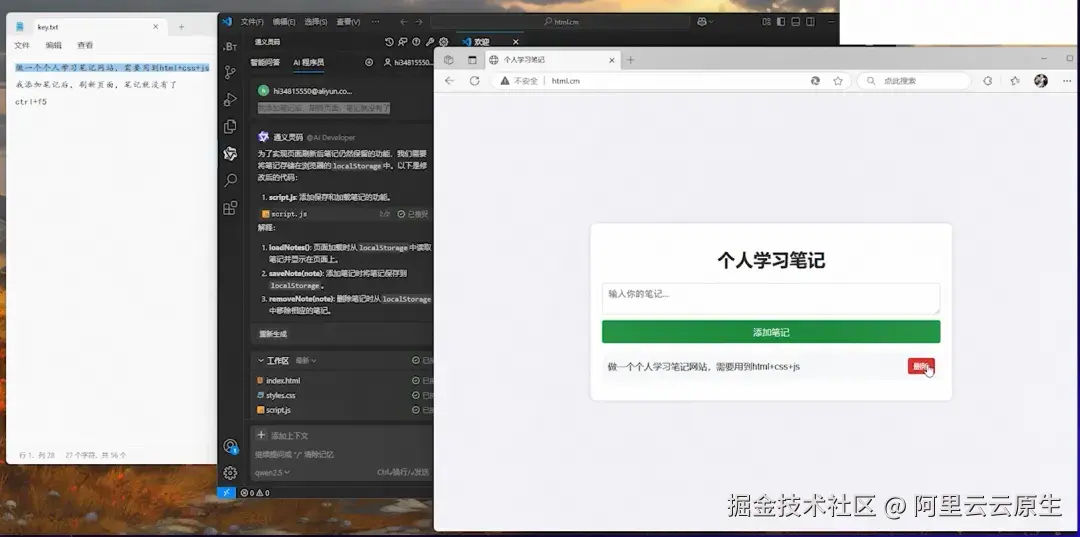This screenshot has width=1080, height=537.
Task: Go back in VS Code navigation history
Action: (404, 21)
